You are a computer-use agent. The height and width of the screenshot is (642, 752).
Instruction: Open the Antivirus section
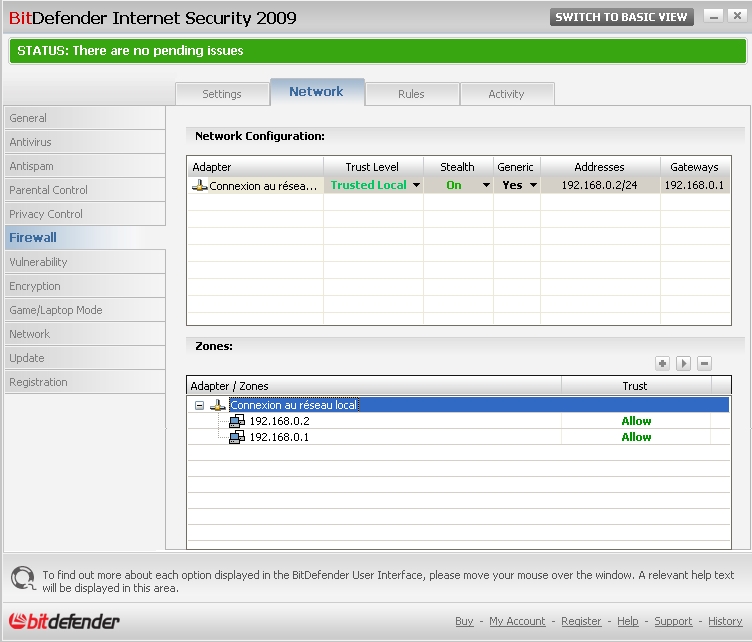[x=85, y=142]
